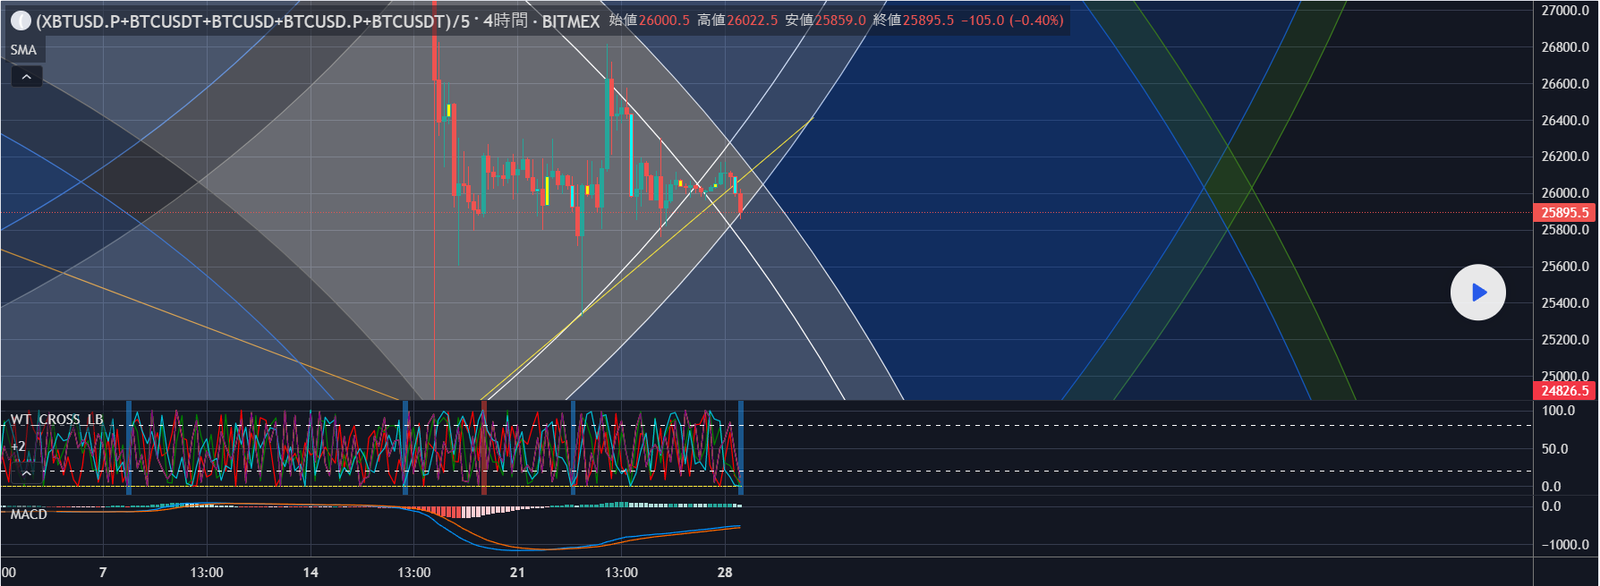Open symbol search from XBTUSD.P formula title
The width and height of the screenshot is (1600, 586).
tap(240, 21)
